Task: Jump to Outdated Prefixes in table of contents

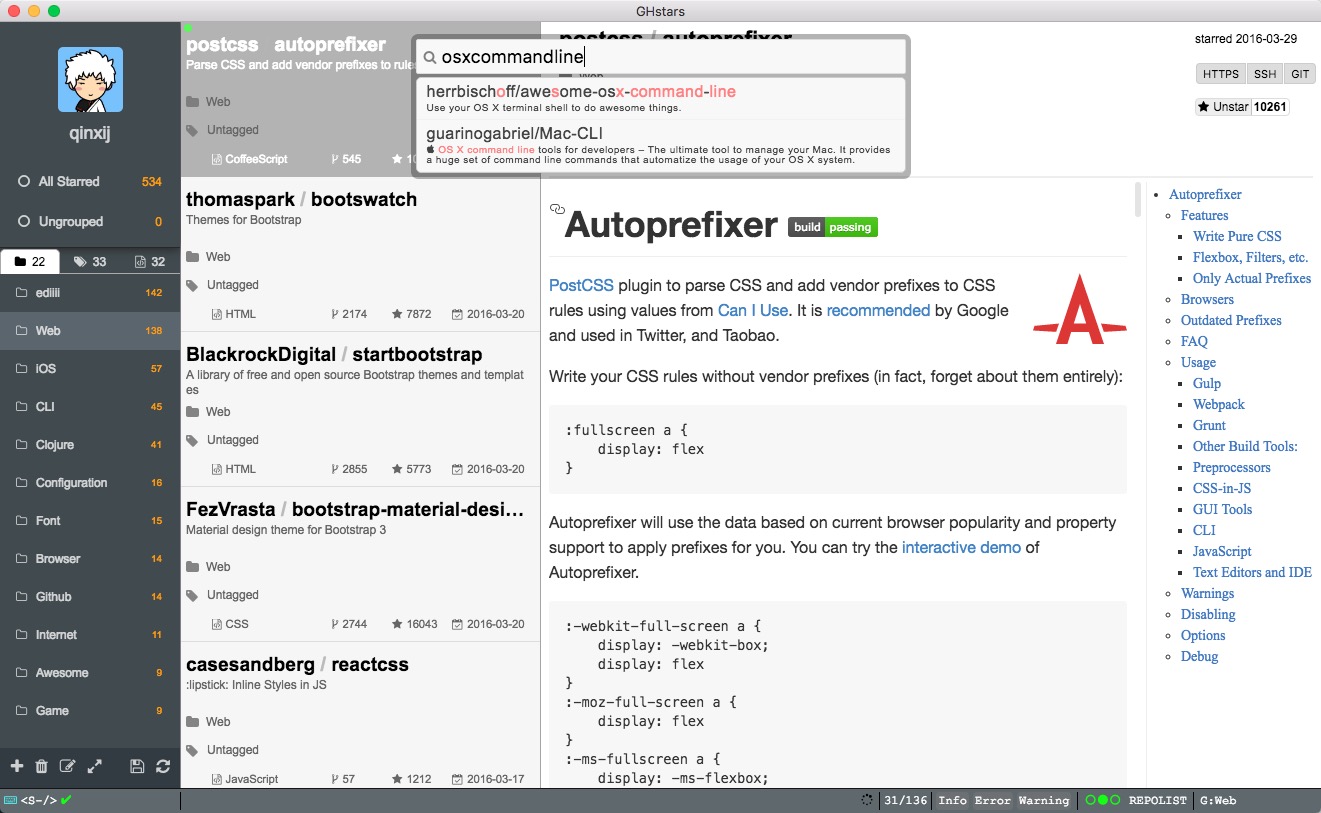Action: coord(1231,320)
